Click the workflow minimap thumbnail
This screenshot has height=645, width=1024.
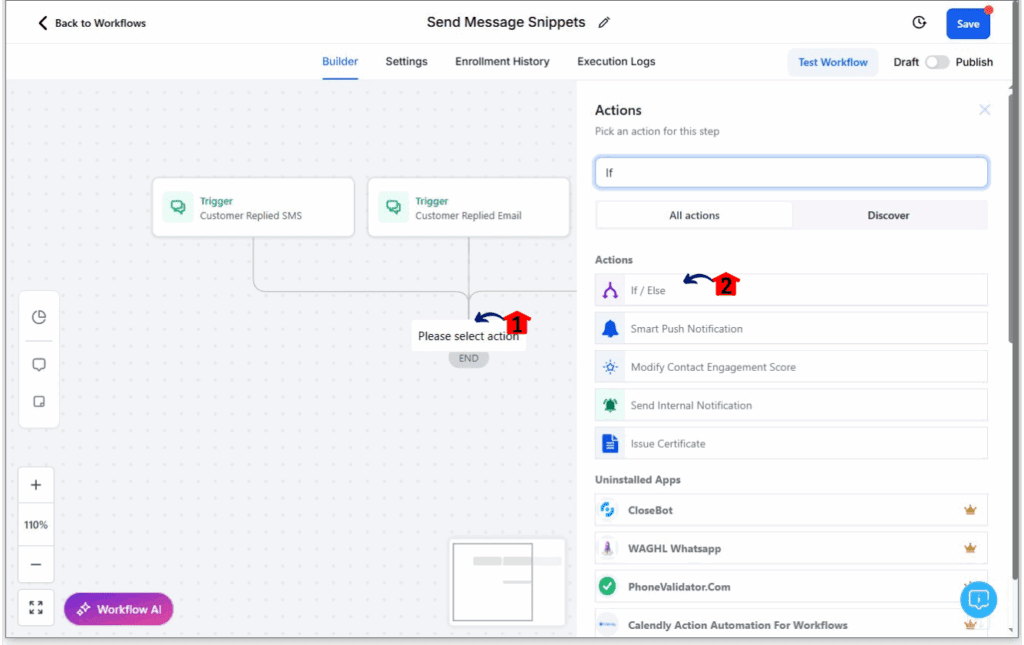pos(507,581)
